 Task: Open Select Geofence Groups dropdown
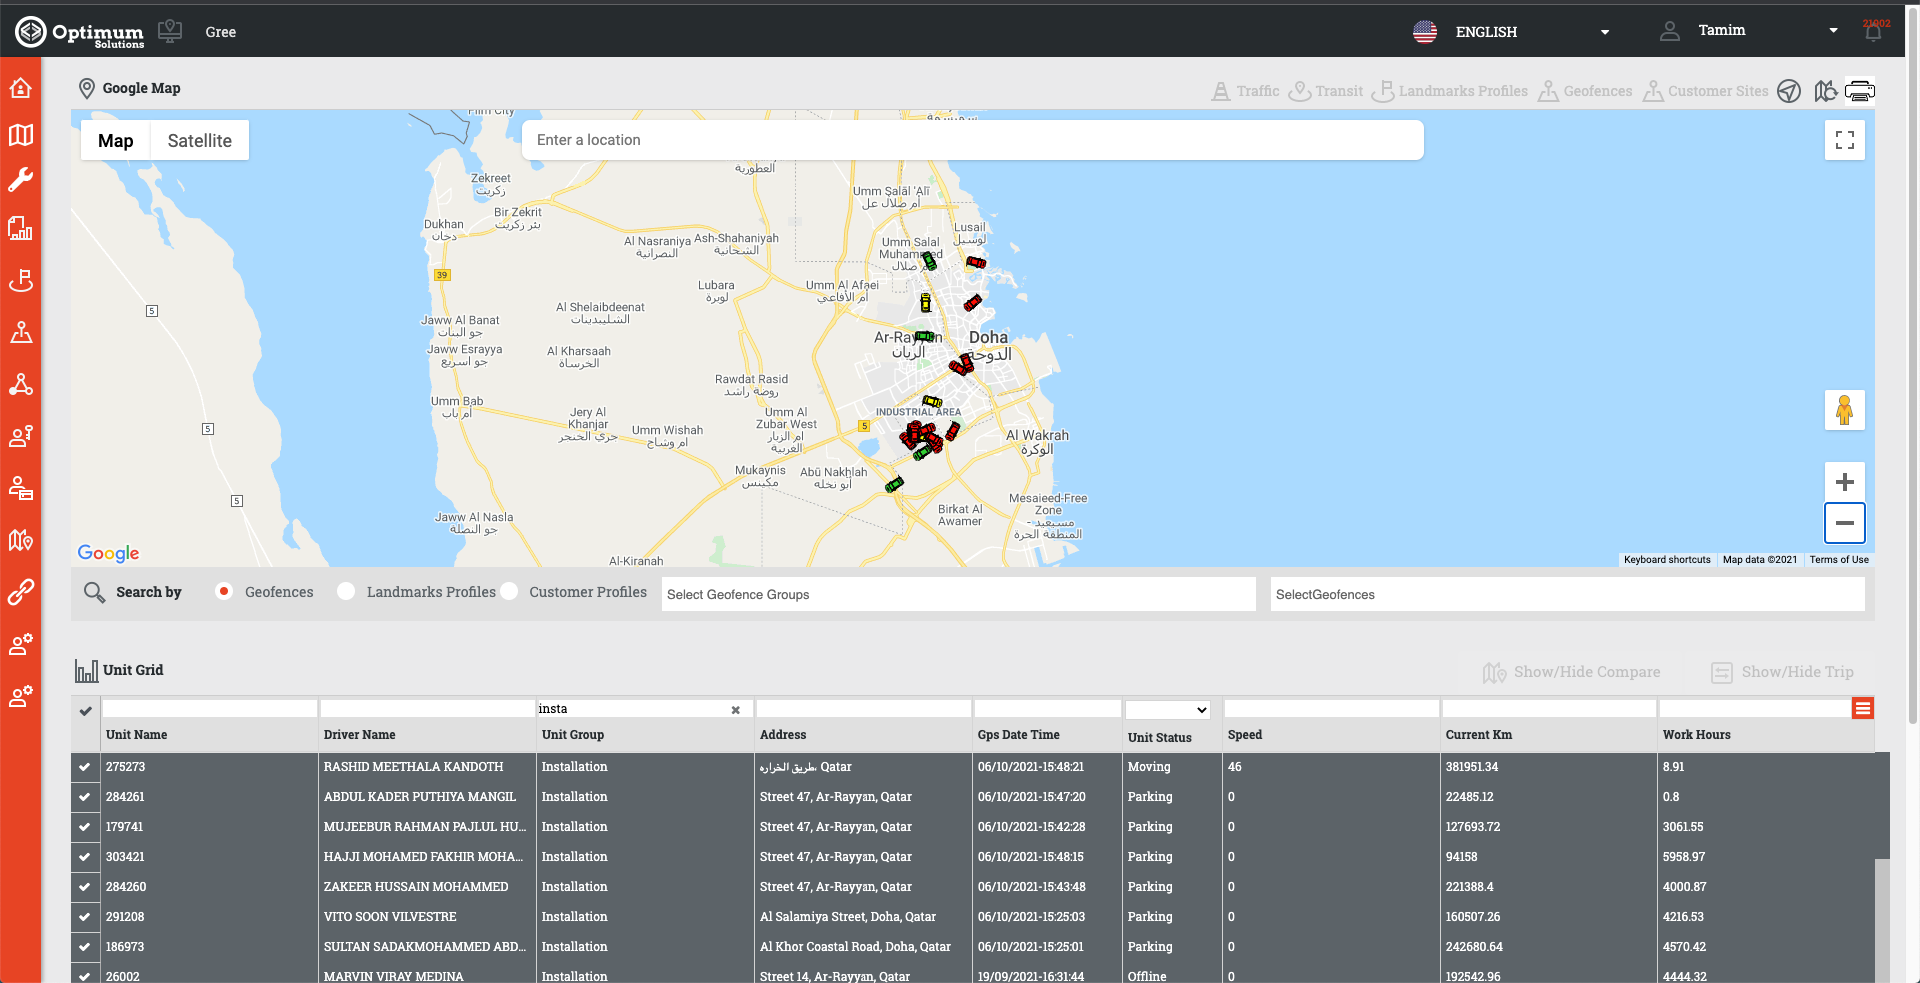pyautogui.click(x=958, y=594)
